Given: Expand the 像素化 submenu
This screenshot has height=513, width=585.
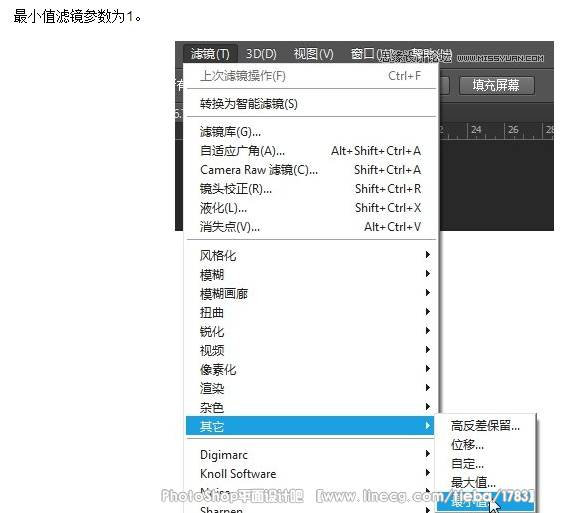Looking at the screenshot, I should 311,370.
